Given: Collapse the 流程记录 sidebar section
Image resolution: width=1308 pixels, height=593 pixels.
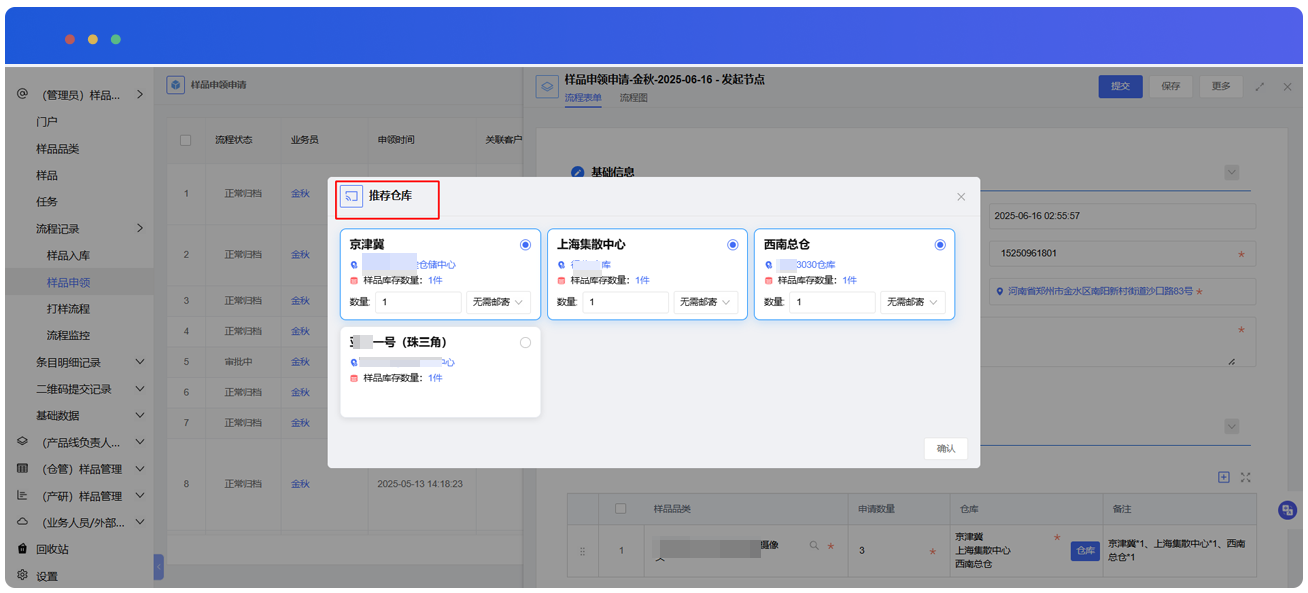Looking at the screenshot, I should coord(139,228).
